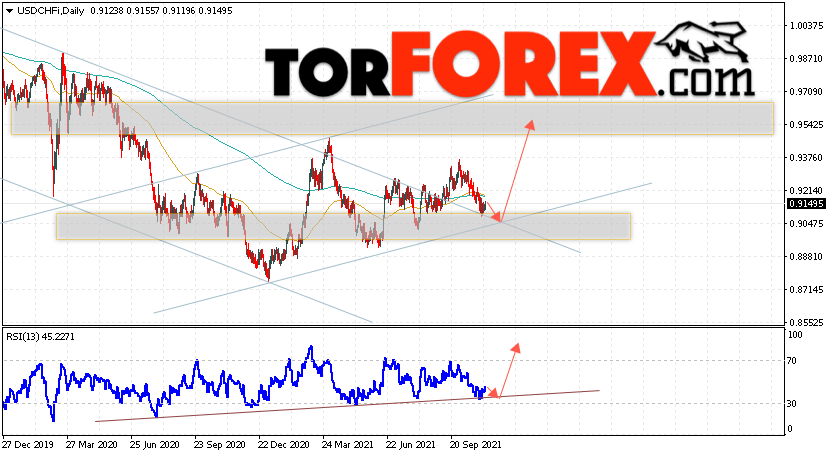Select the 23 Sep 2020 date label
This screenshot has width=830, height=456.
click(220, 445)
